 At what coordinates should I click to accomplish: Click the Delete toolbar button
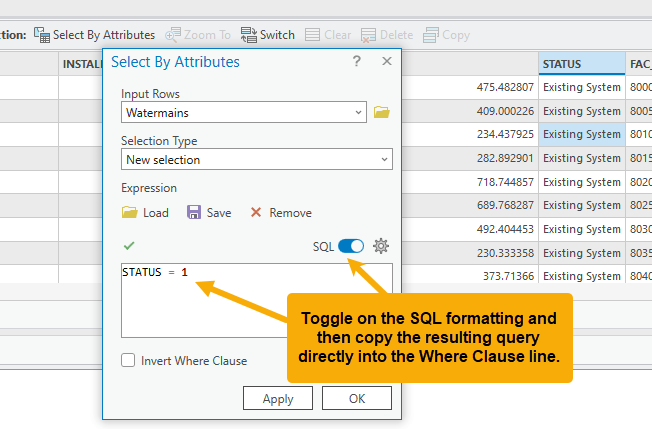(x=387, y=35)
